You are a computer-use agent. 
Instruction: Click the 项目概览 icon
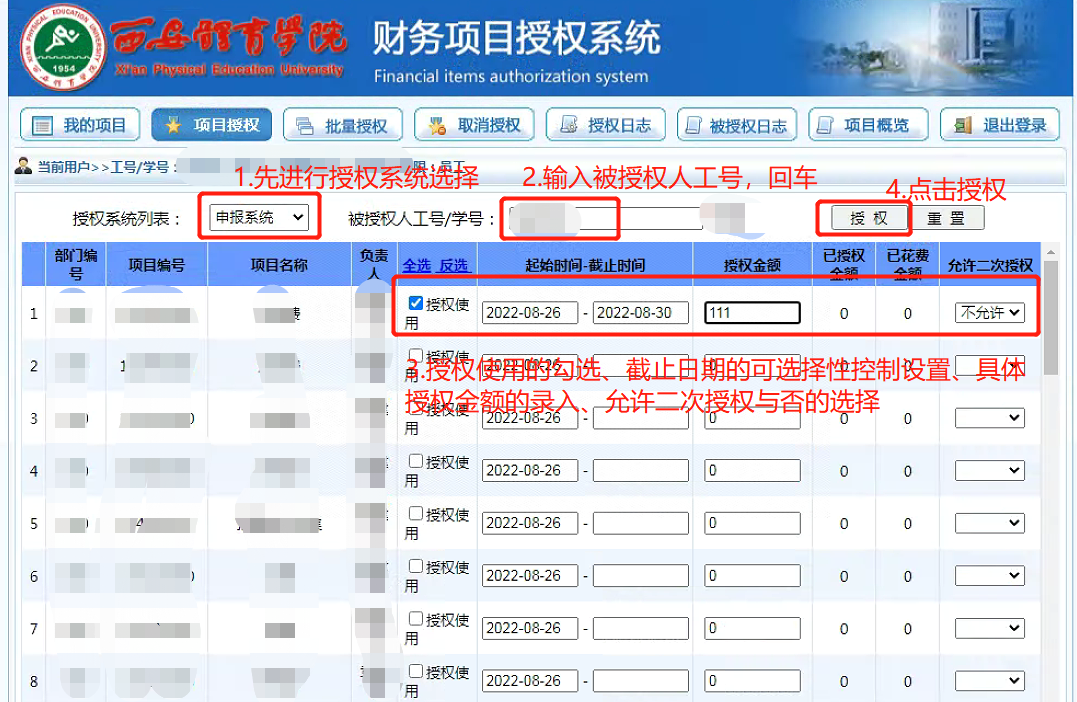coord(825,126)
